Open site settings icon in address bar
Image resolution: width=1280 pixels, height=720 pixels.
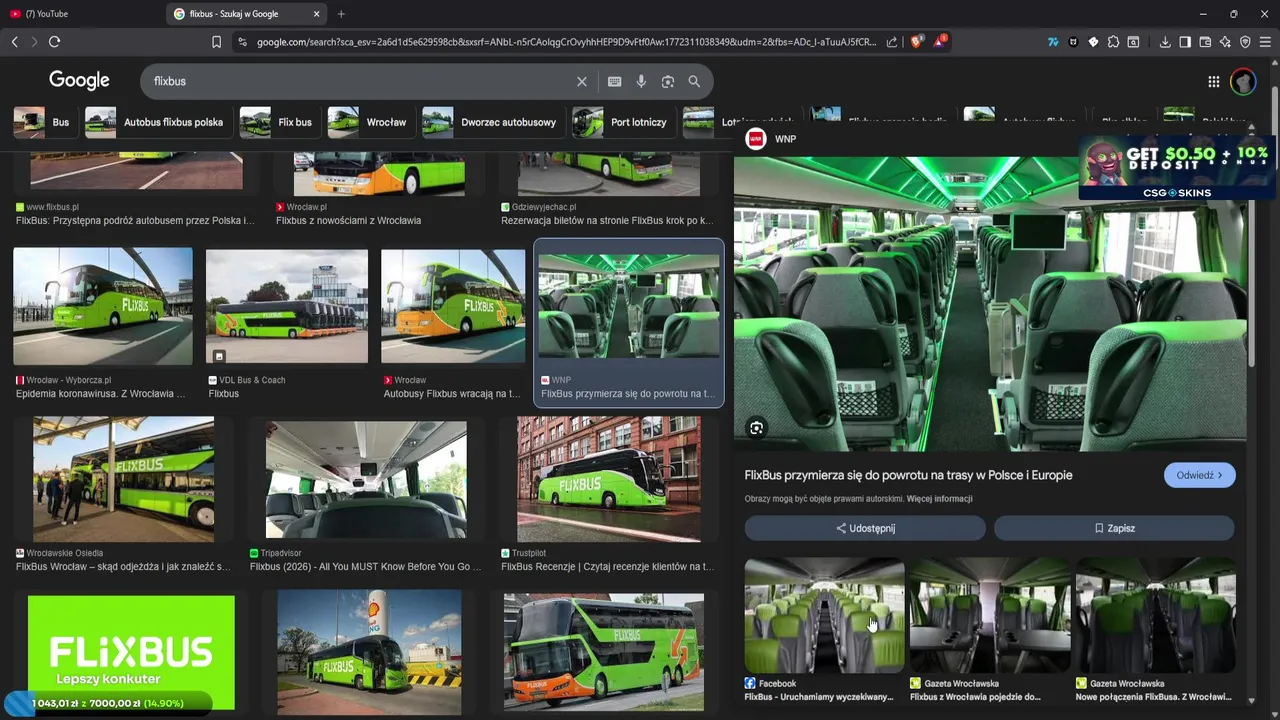[x=241, y=42]
